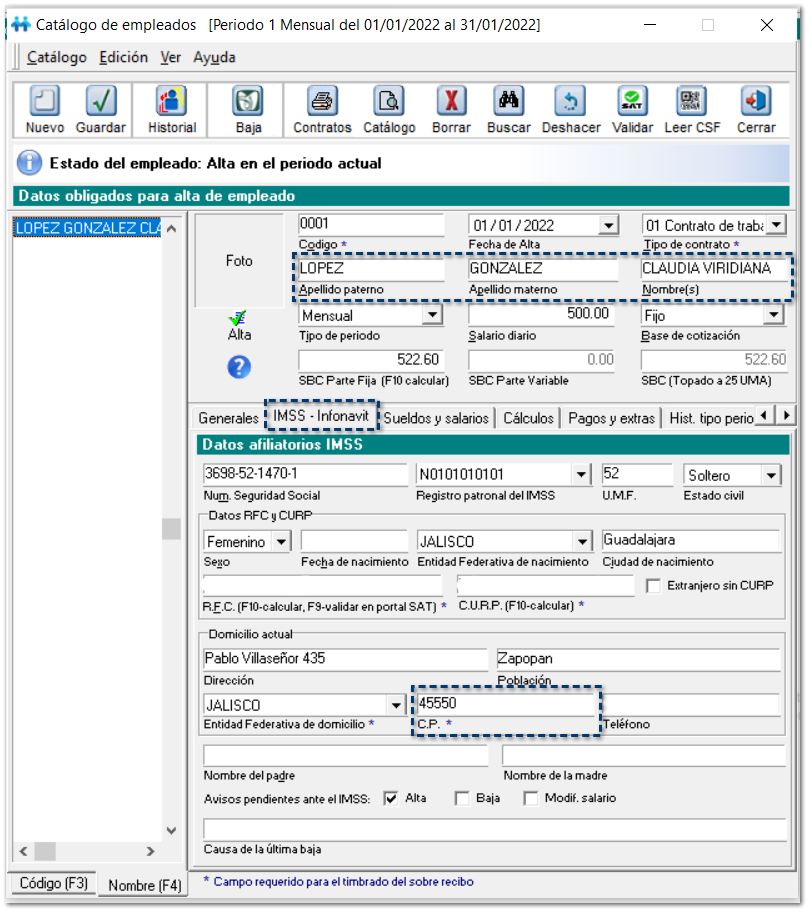Viewport: 809px width, 912px height.
Task: Switch to the Sueldos y salarios tab
Action: tap(436, 418)
